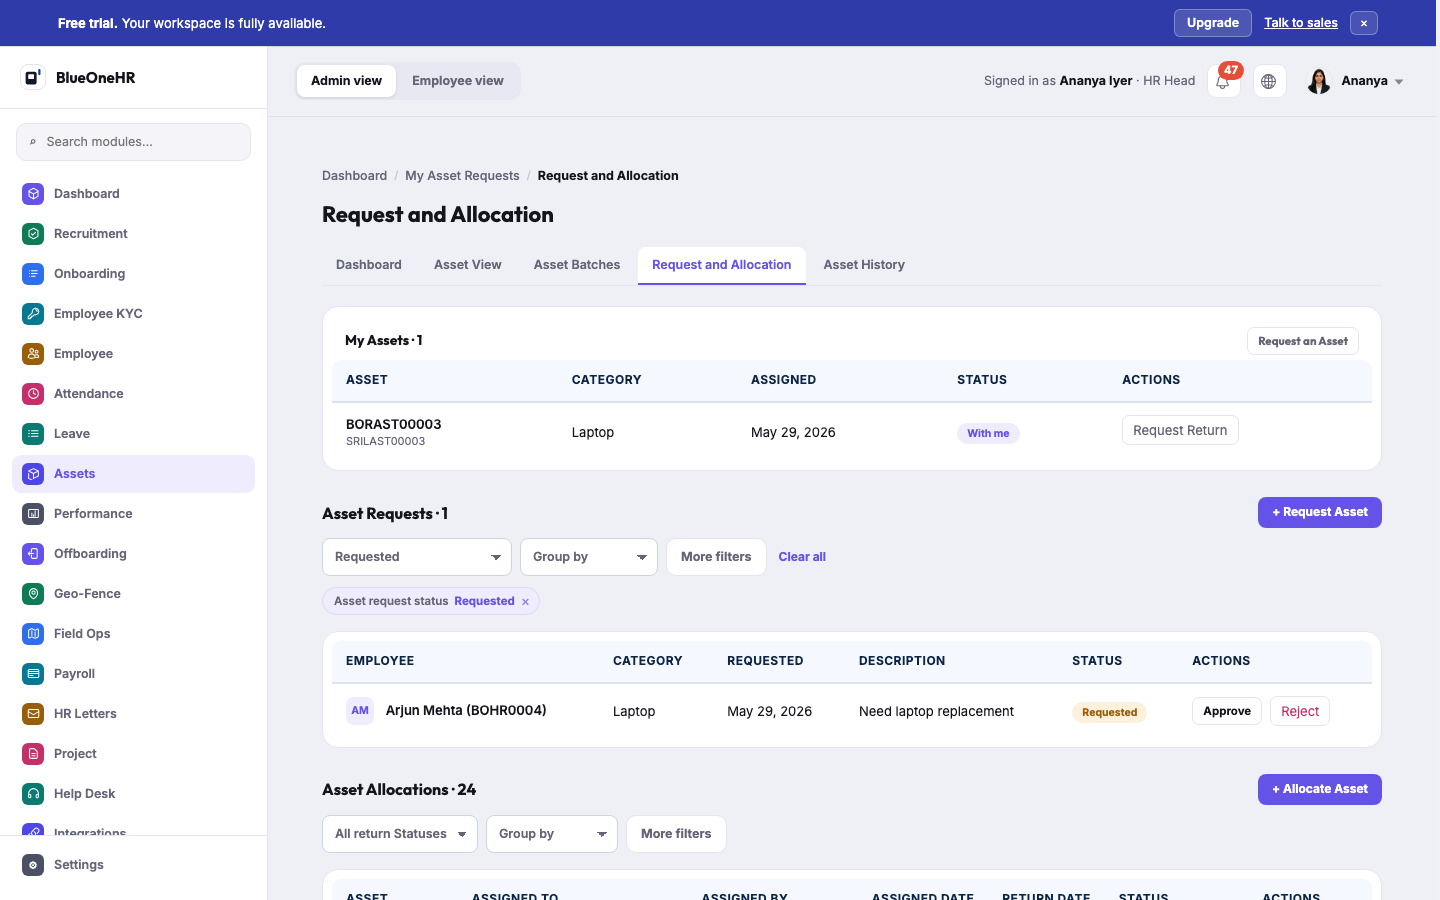Click the Leave module icon
The width and height of the screenshot is (1440, 900).
pyautogui.click(x=33, y=434)
